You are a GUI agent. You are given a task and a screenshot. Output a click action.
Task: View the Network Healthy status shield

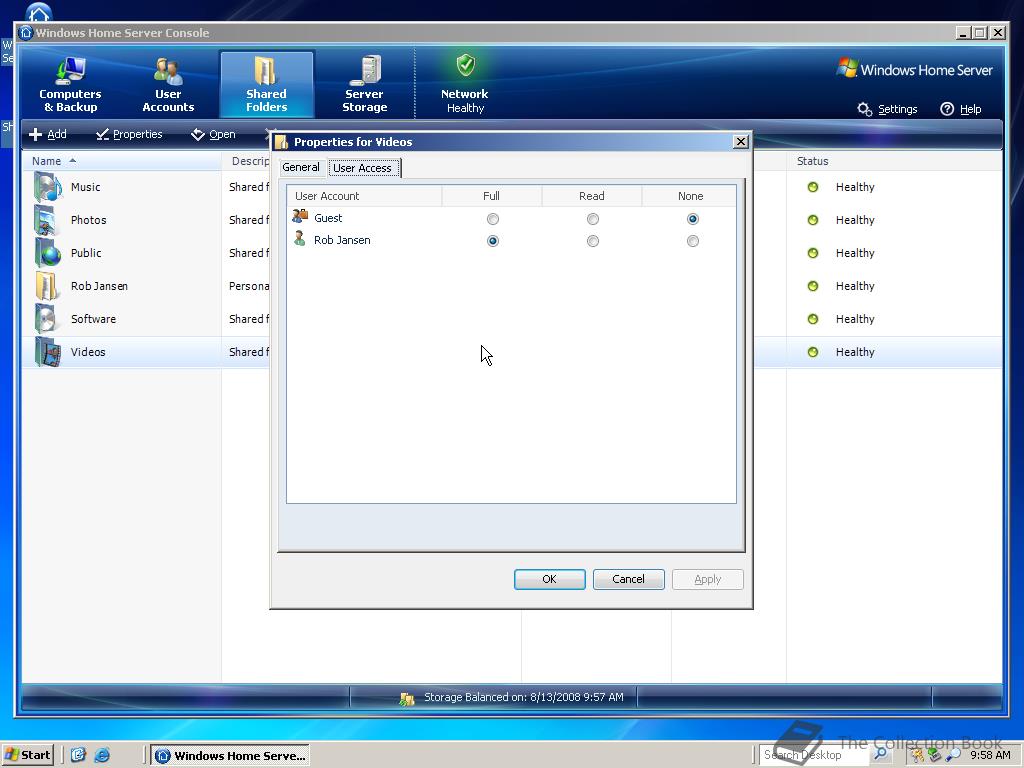tap(465, 66)
